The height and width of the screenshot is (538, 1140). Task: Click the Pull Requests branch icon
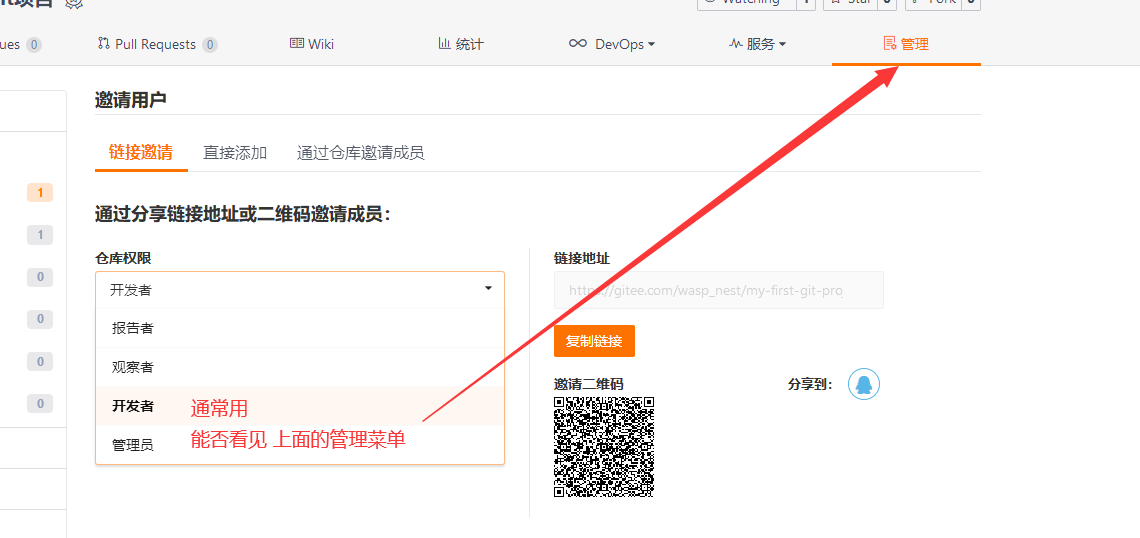(103, 43)
